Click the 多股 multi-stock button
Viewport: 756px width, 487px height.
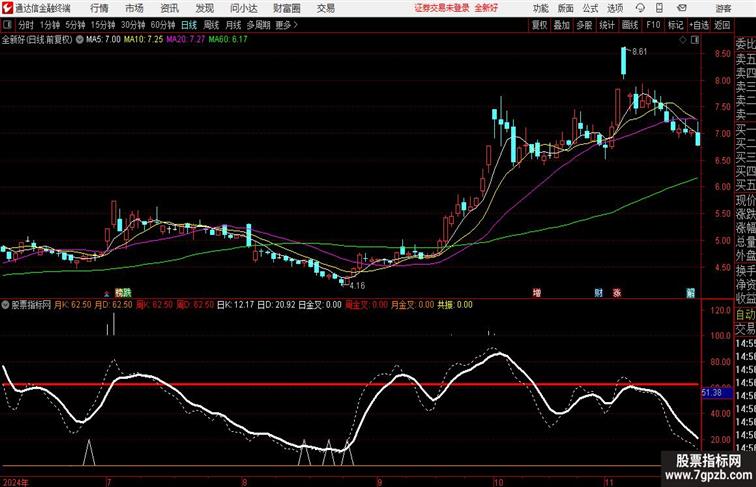[584, 25]
